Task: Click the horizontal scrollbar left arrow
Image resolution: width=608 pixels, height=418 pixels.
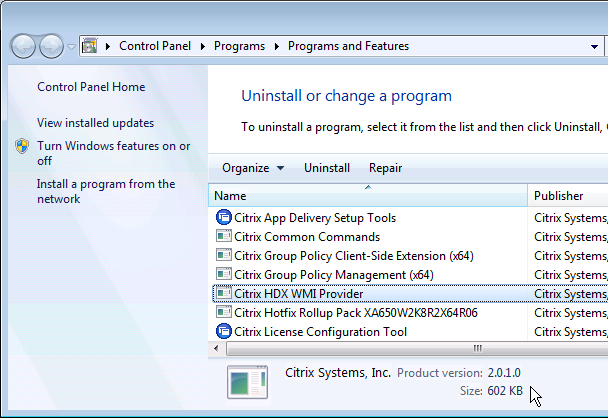Action: pyautogui.click(x=216, y=348)
